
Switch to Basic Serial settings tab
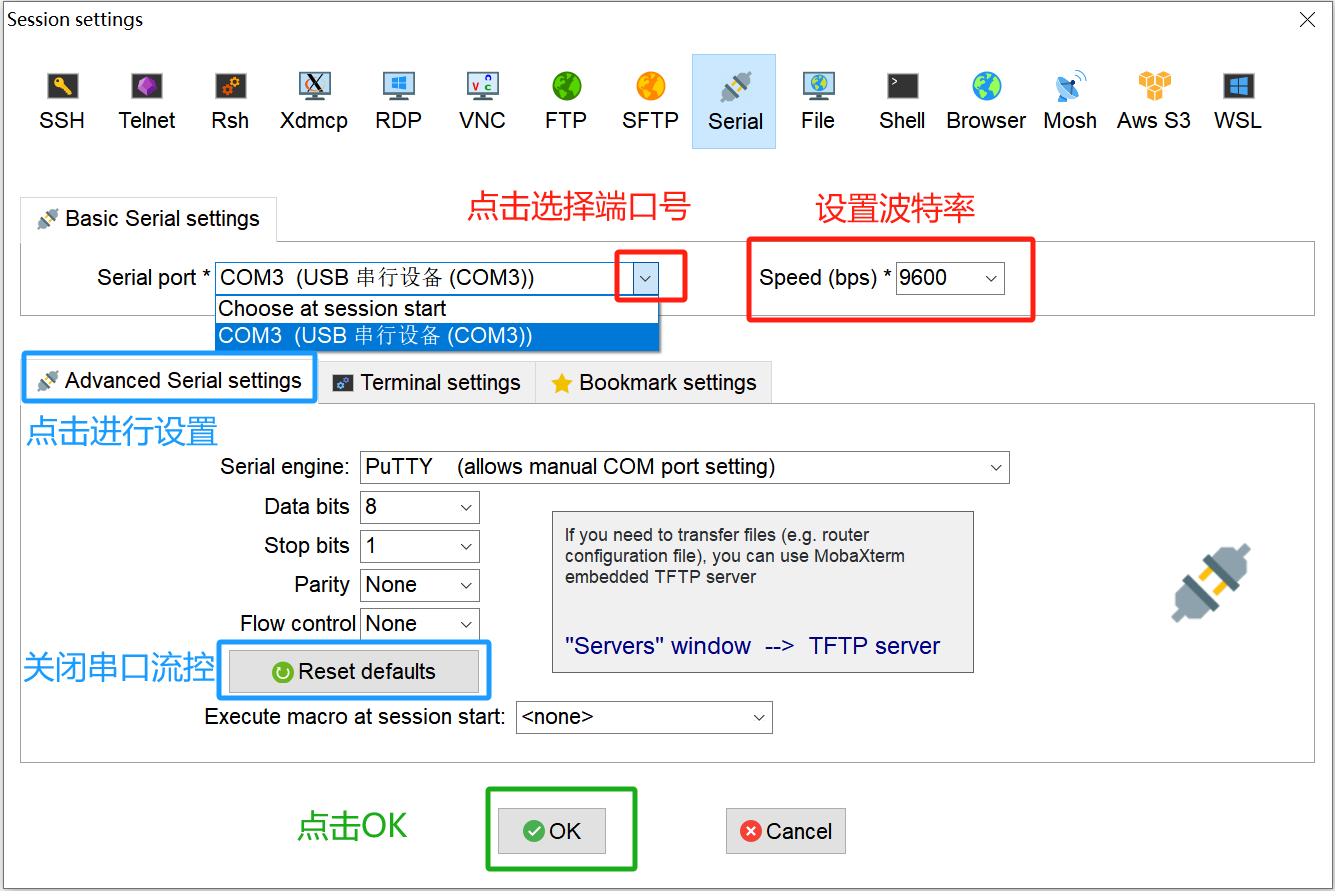(148, 219)
